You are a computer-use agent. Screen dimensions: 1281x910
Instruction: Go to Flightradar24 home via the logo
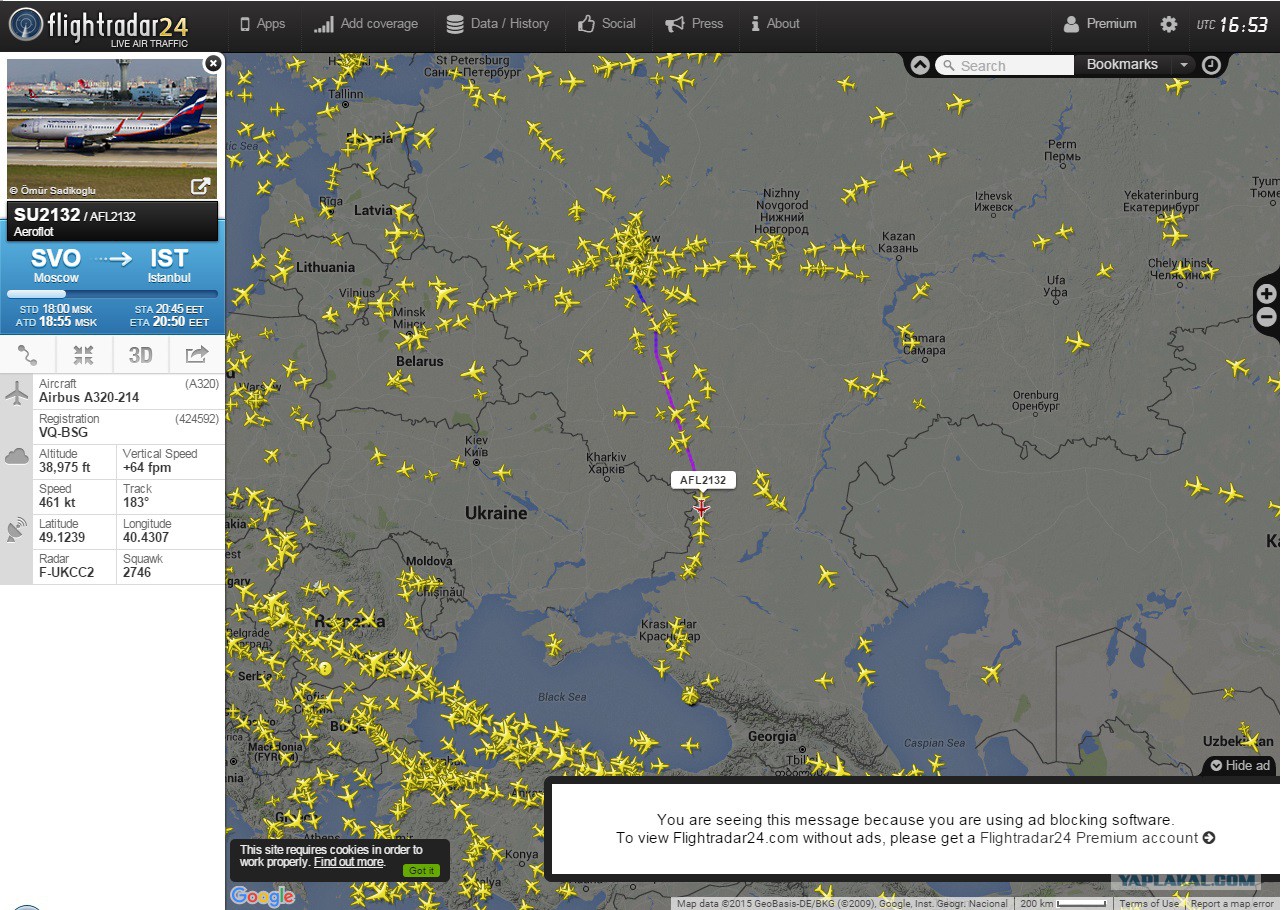coord(98,25)
